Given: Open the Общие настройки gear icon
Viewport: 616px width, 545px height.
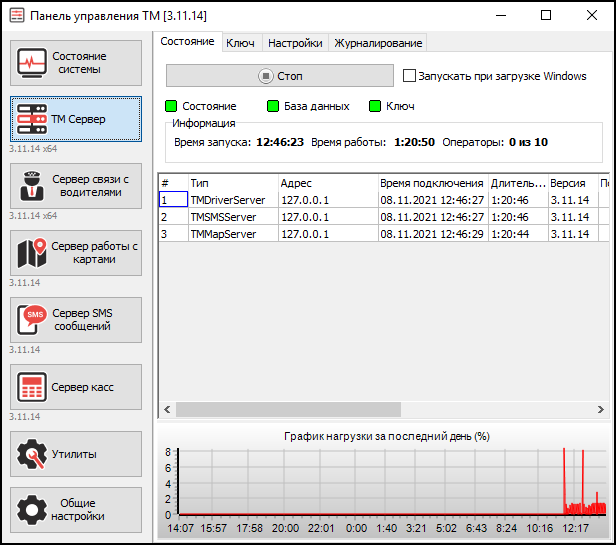Looking at the screenshot, I should pyautogui.click(x=32, y=509).
